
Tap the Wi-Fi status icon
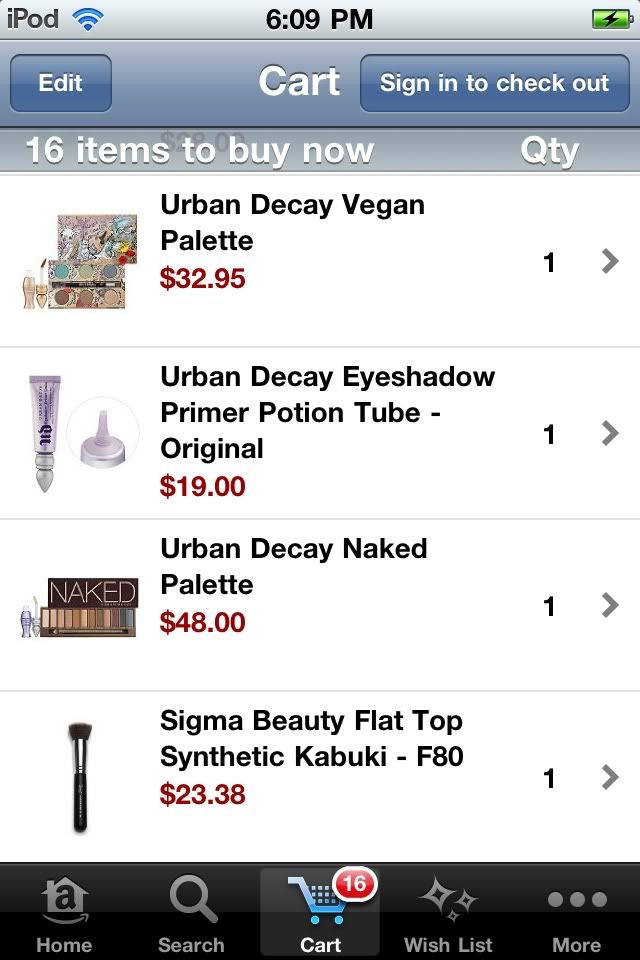tap(88, 20)
